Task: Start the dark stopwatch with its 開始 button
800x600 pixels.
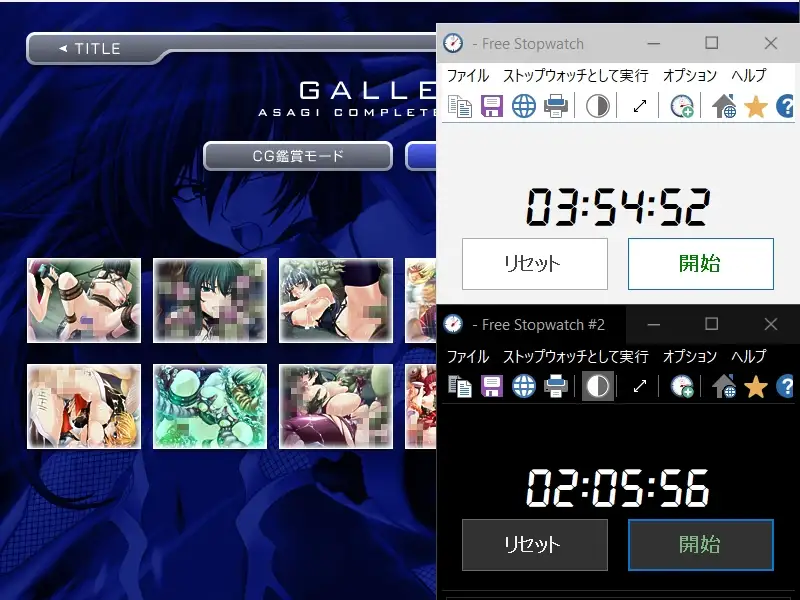Action: 700,545
